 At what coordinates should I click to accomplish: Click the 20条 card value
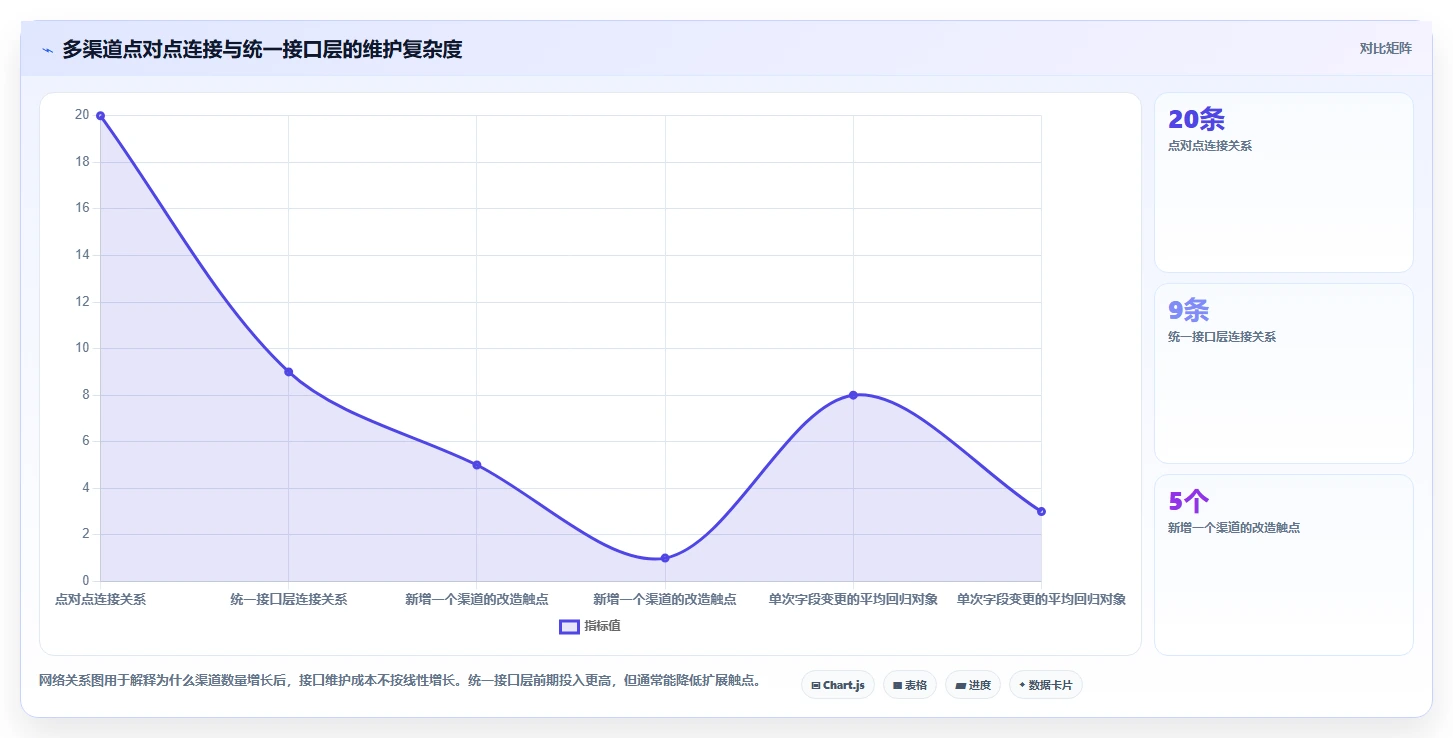point(1196,120)
